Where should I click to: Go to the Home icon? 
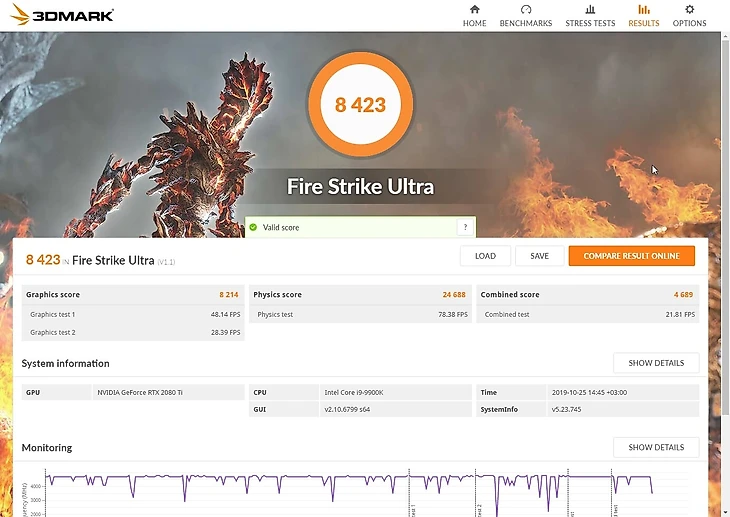point(474,10)
